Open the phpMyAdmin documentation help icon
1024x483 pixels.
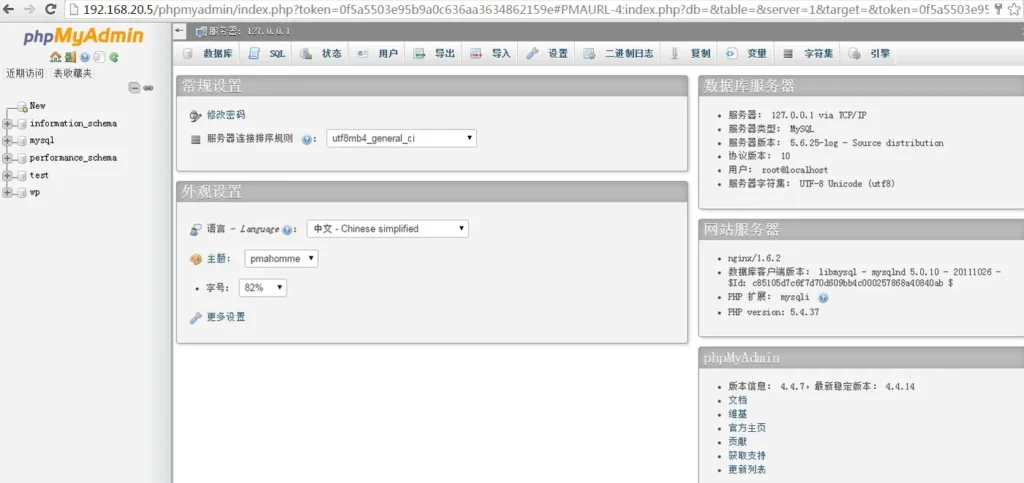coord(85,58)
